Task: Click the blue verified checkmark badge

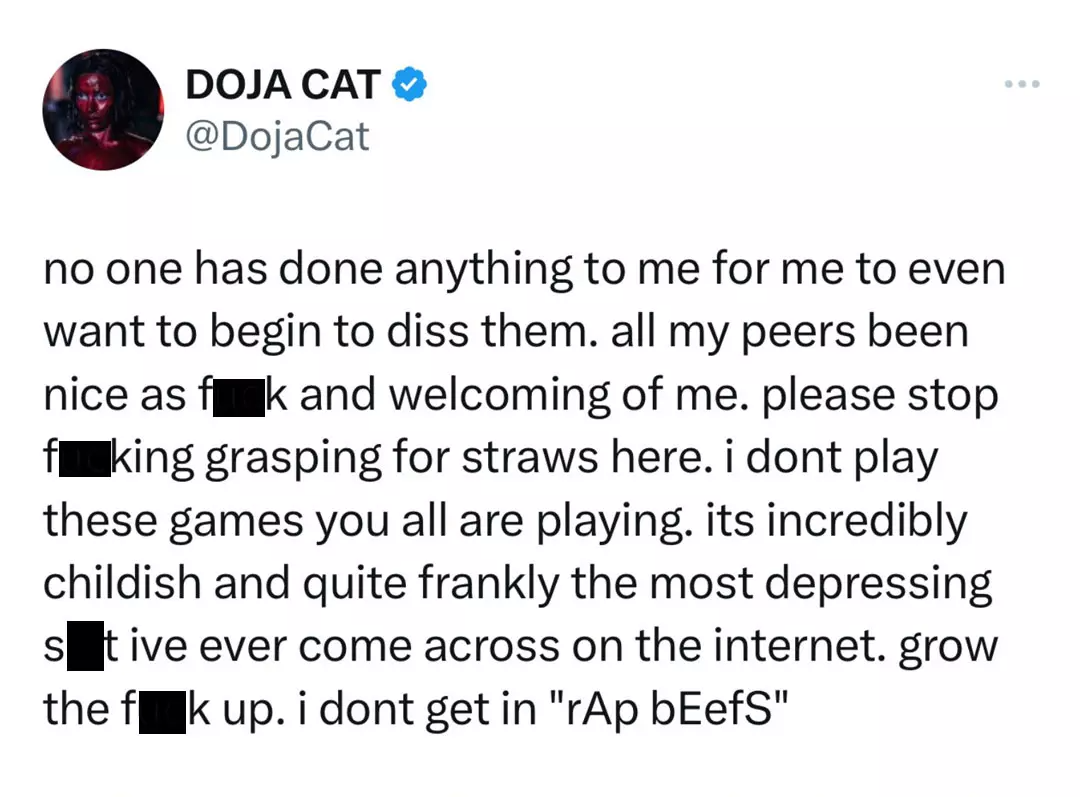Action: coord(409,84)
